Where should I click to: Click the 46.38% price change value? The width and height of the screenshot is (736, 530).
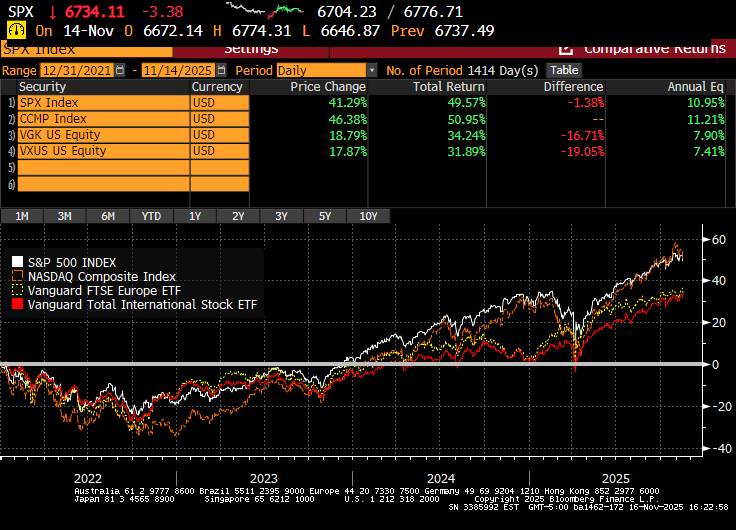click(347, 119)
